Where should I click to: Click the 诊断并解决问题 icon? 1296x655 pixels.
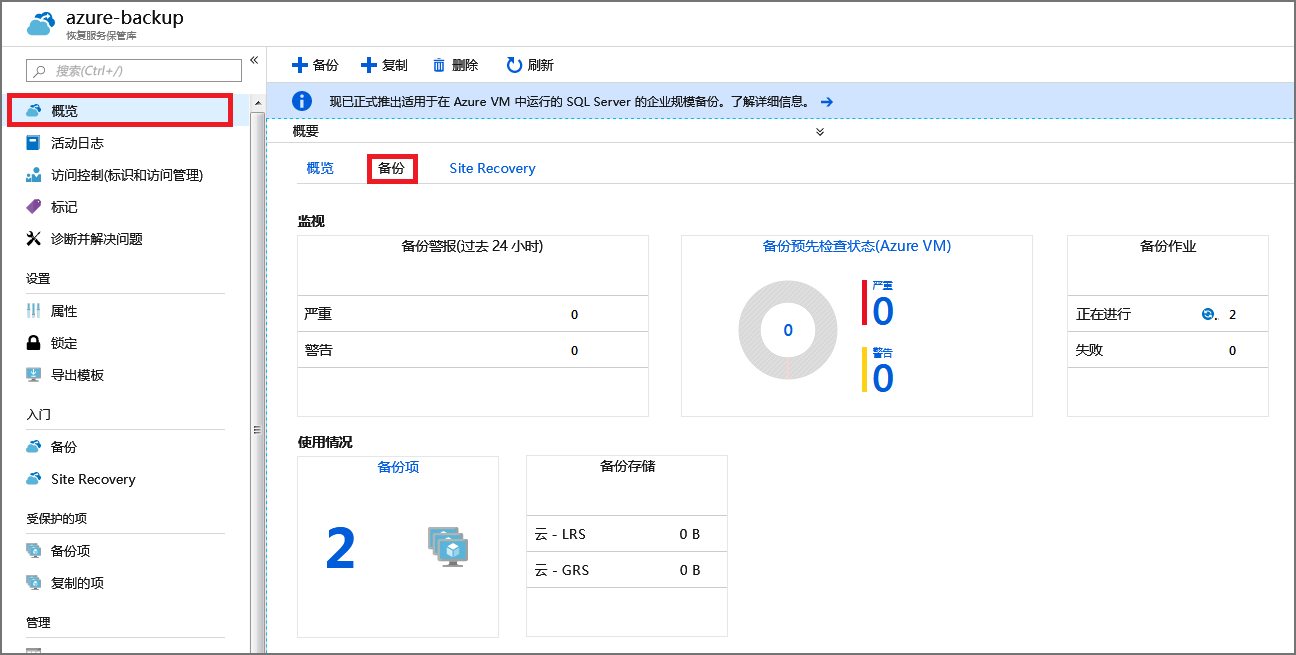pos(33,238)
